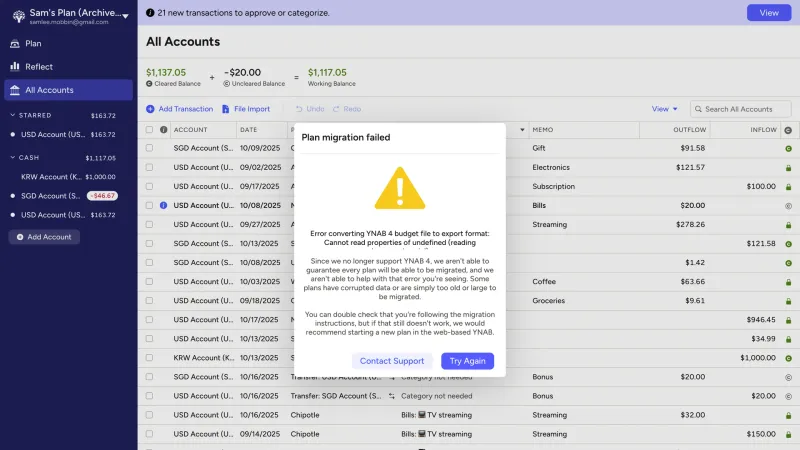Click the Inflow column header
Viewport: 800px width, 450px height.
[x=763, y=130]
